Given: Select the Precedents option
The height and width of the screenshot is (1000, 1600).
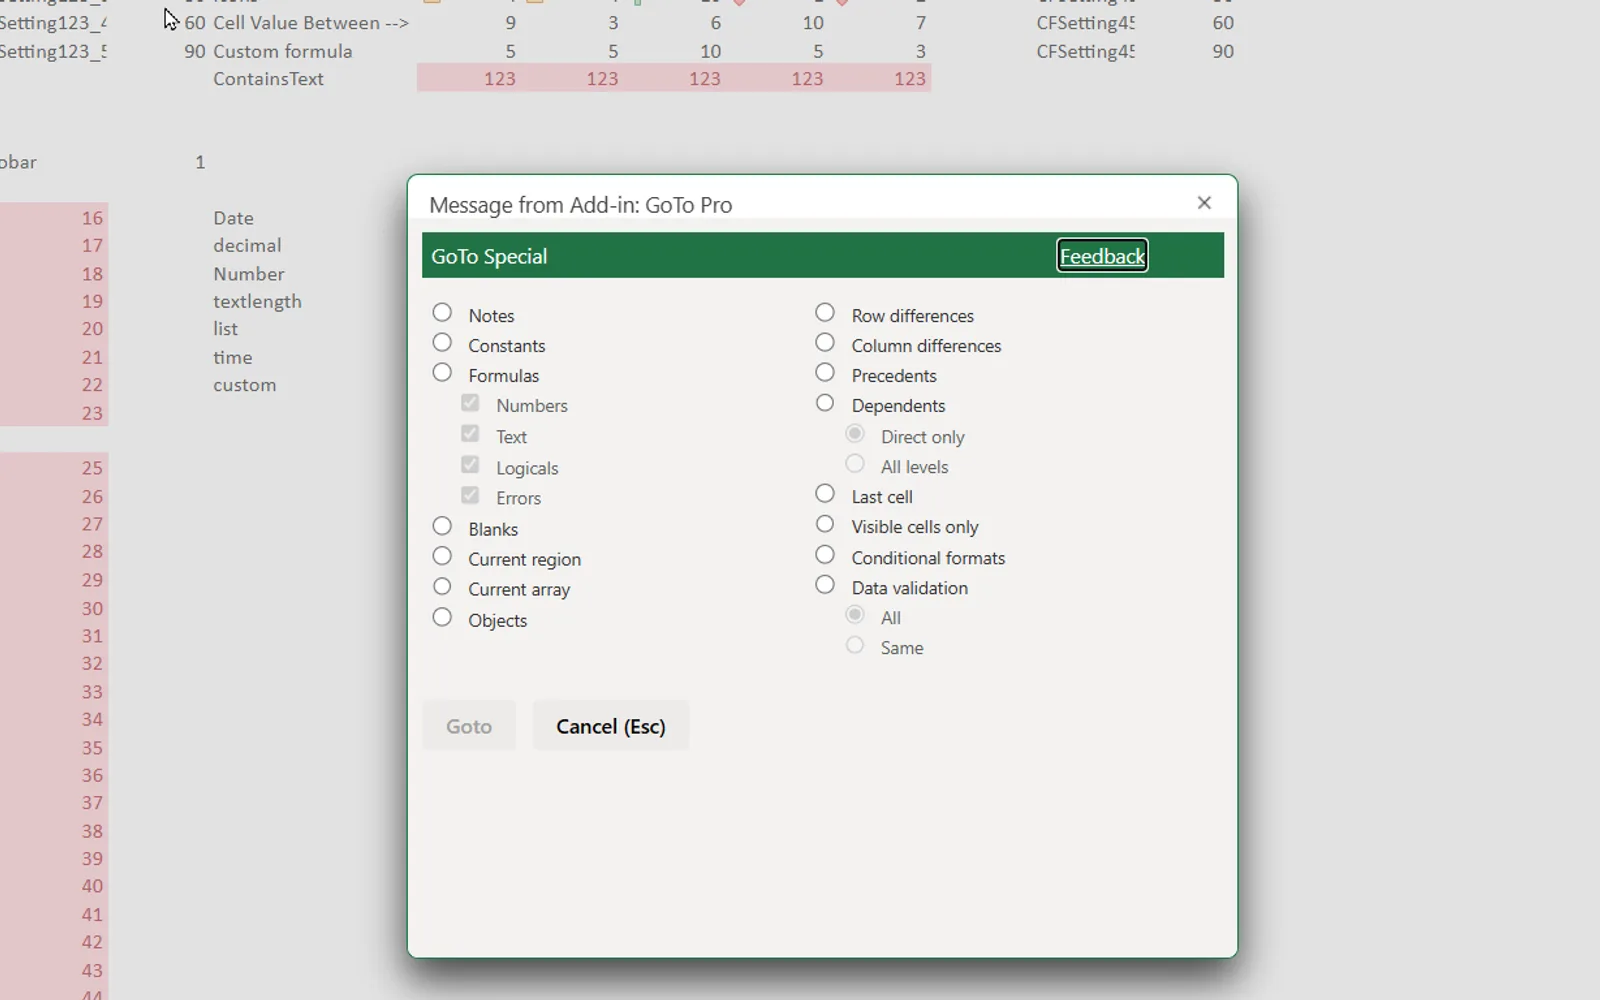Looking at the screenshot, I should 825,373.
